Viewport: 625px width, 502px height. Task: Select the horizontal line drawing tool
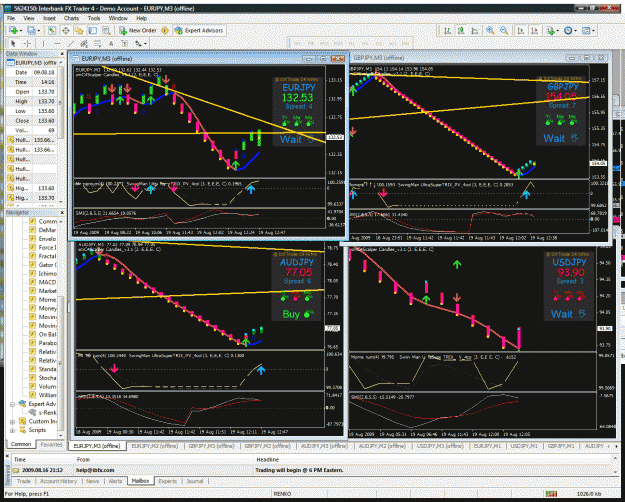point(57,43)
